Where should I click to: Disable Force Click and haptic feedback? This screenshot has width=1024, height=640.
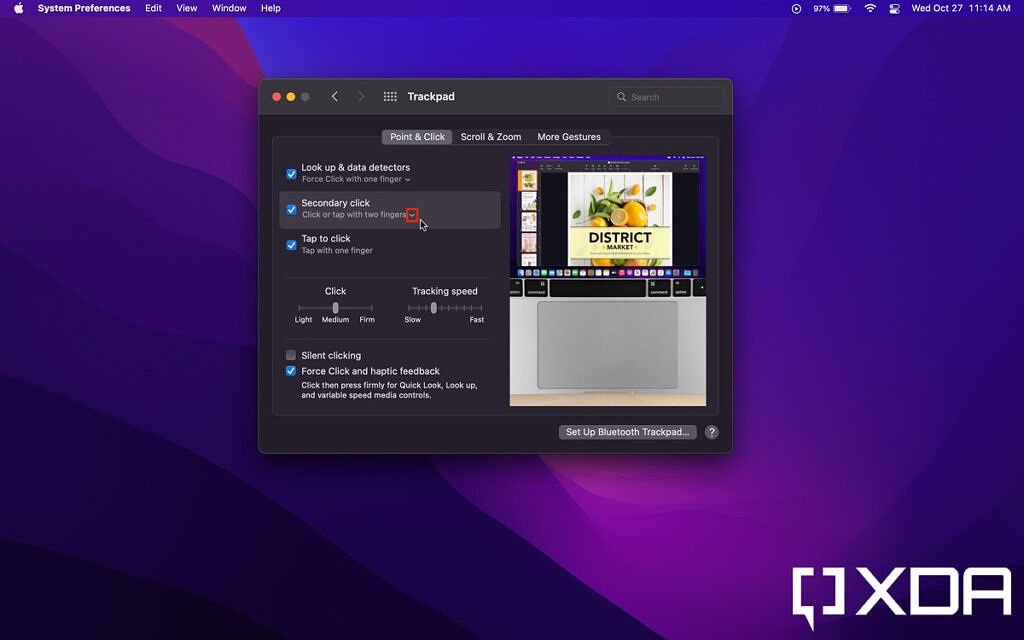tap(291, 371)
